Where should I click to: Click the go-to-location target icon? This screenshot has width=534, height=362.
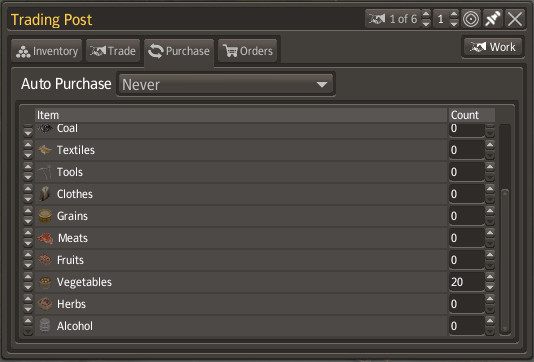(471, 19)
